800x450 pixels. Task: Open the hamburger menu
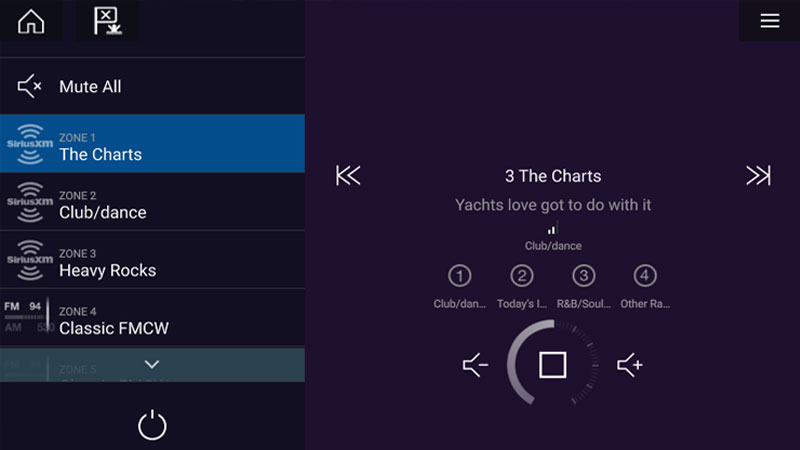(x=769, y=21)
